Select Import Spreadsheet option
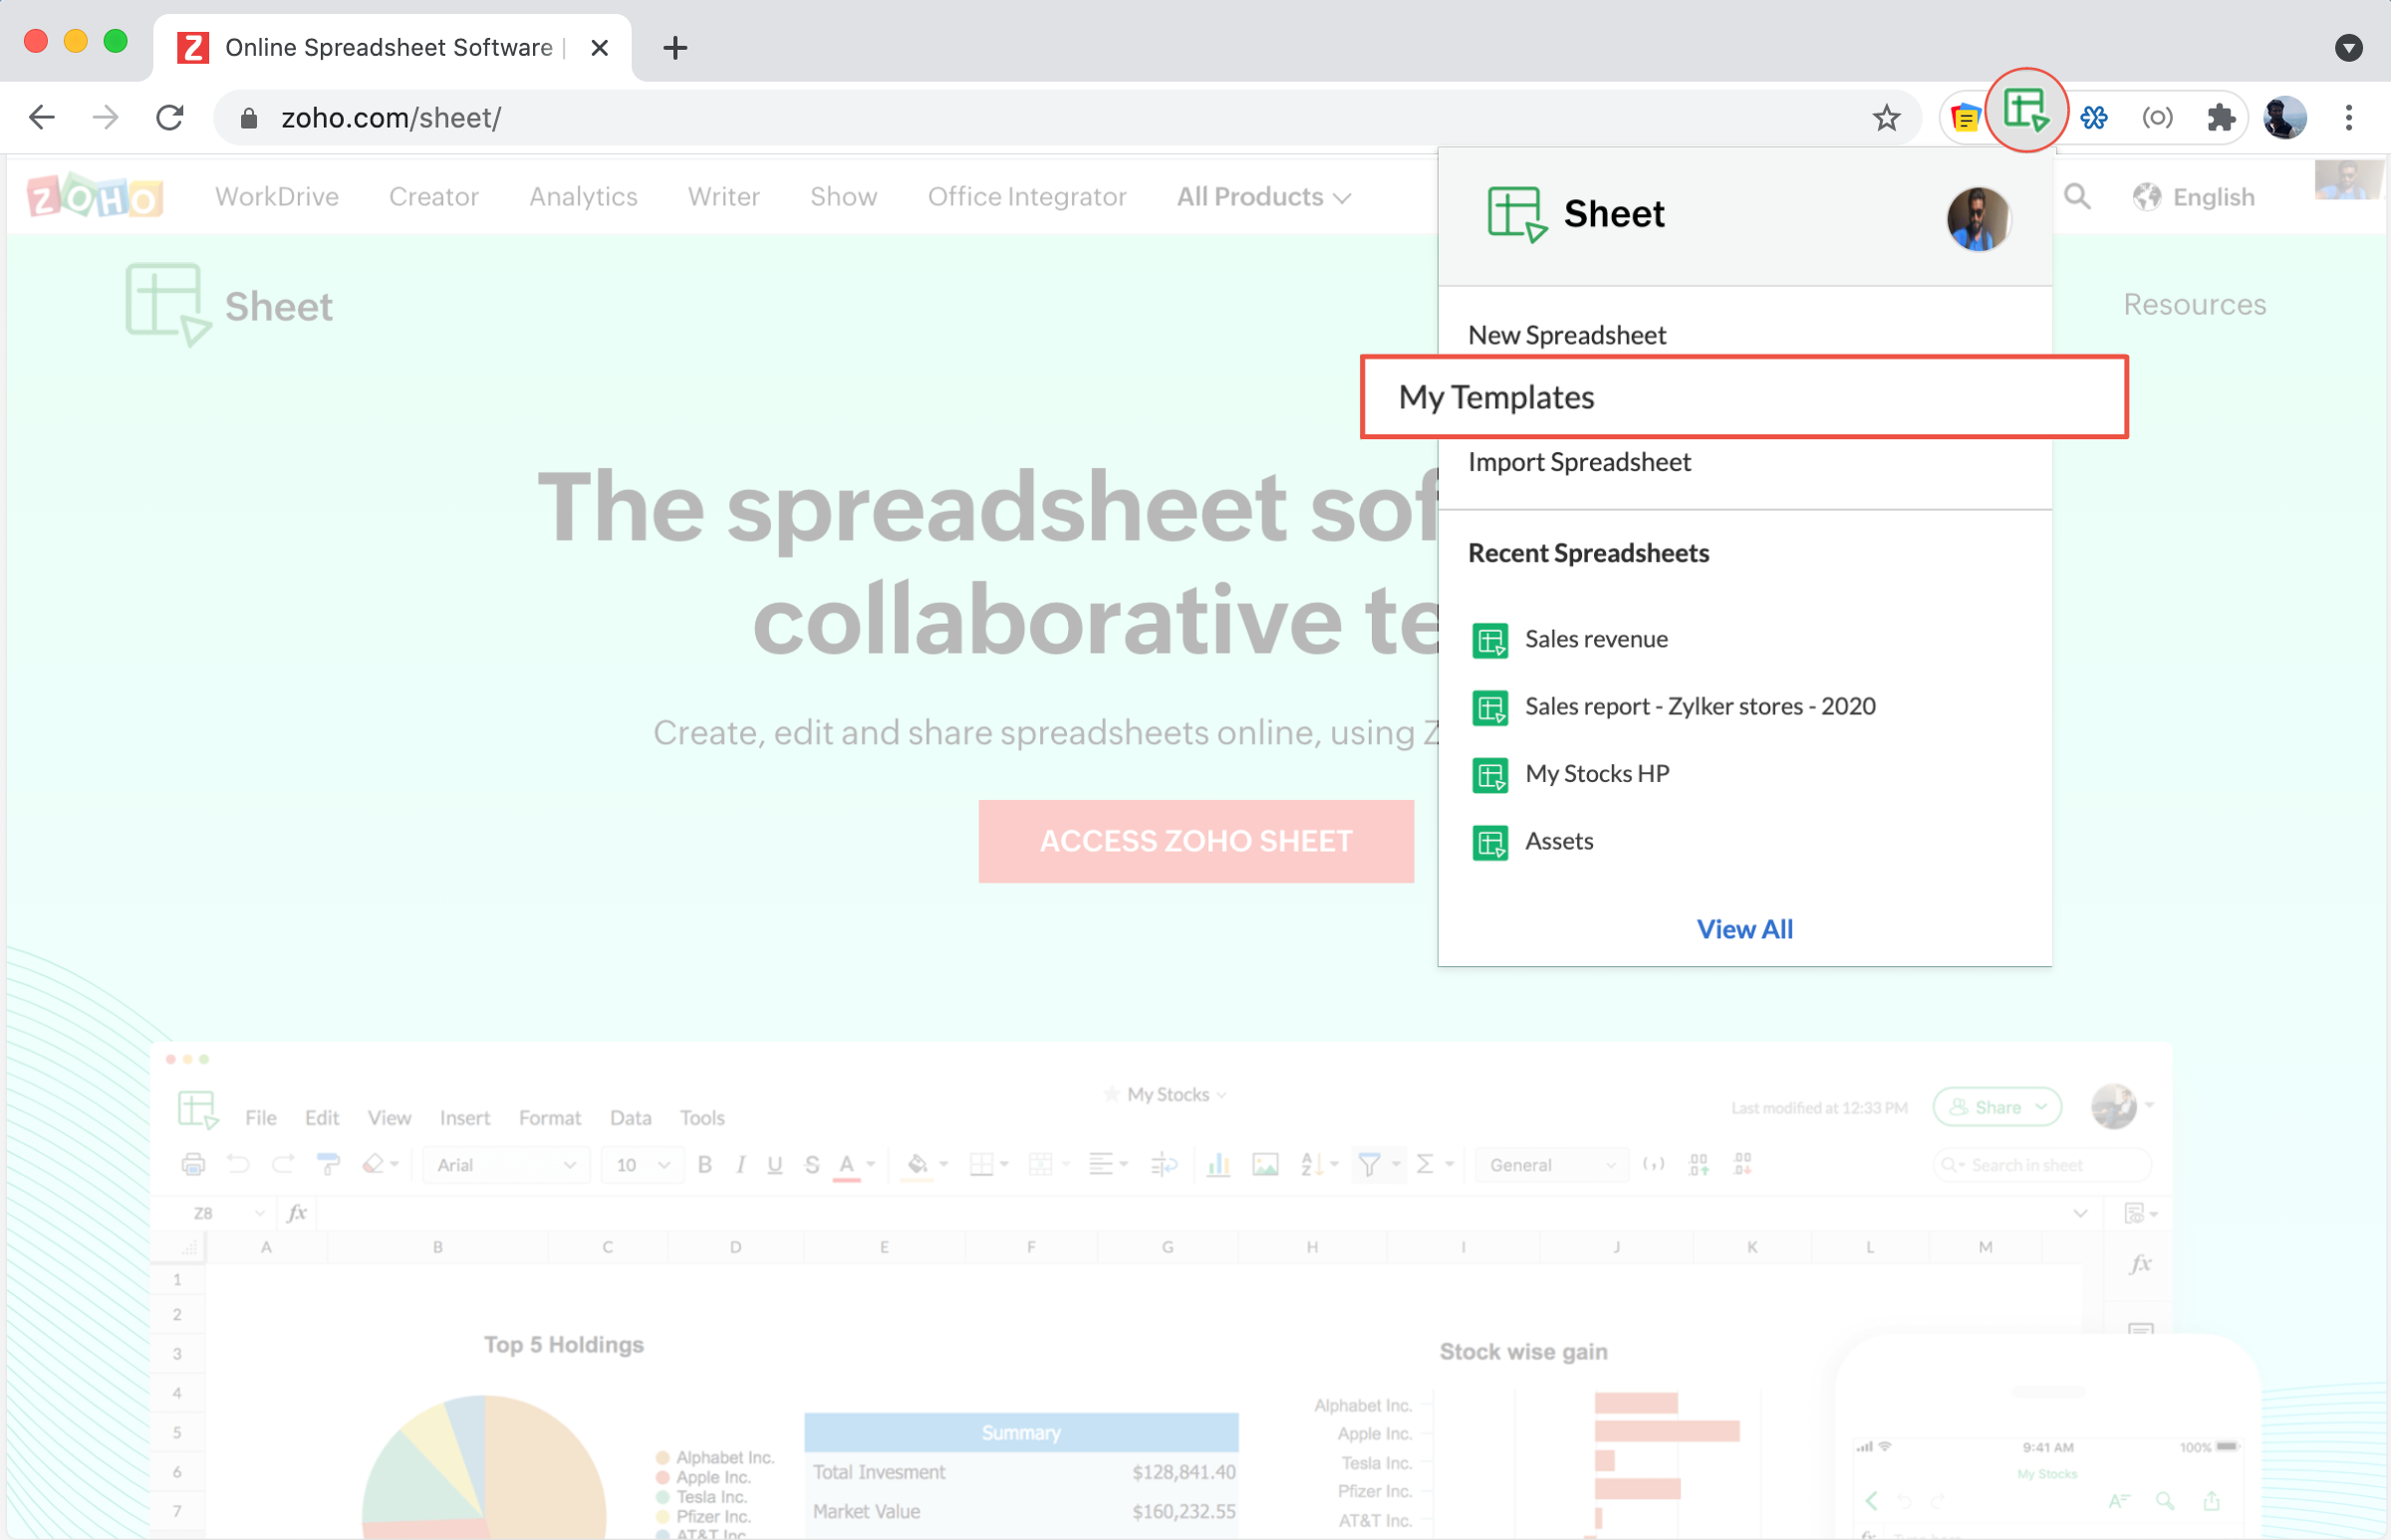Screen dimensions: 2391x1540 click(1579, 462)
